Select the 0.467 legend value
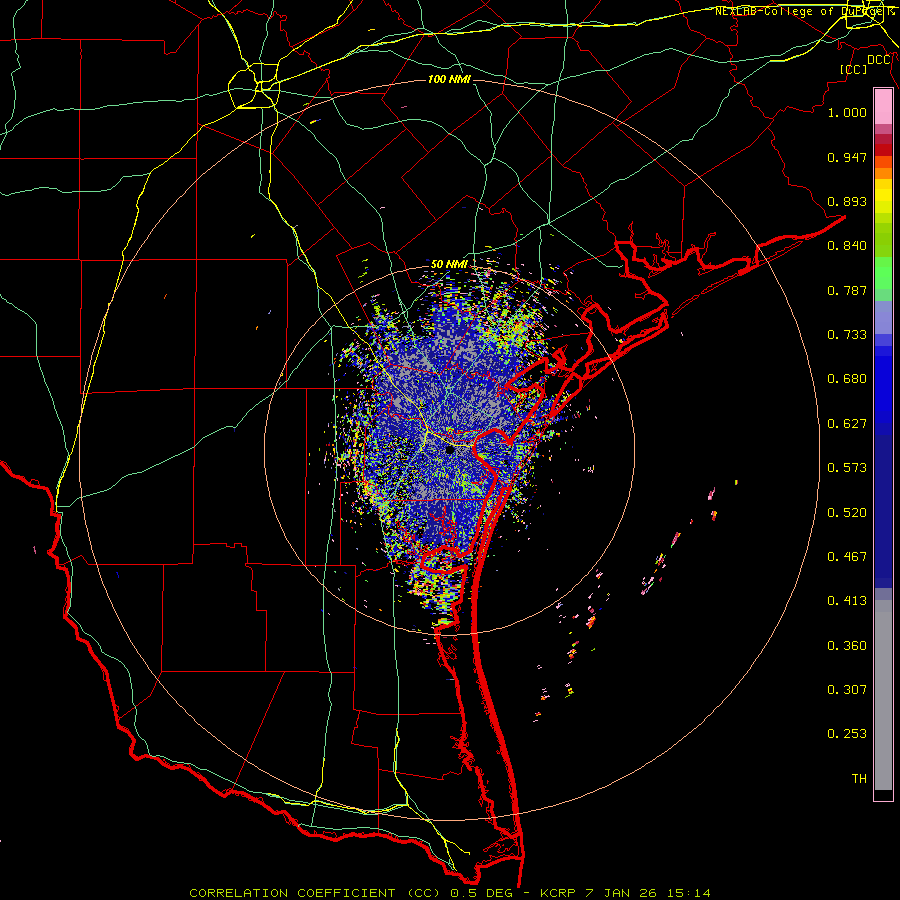This screenshot has width=900, height=900. click(x=847, y=557)
